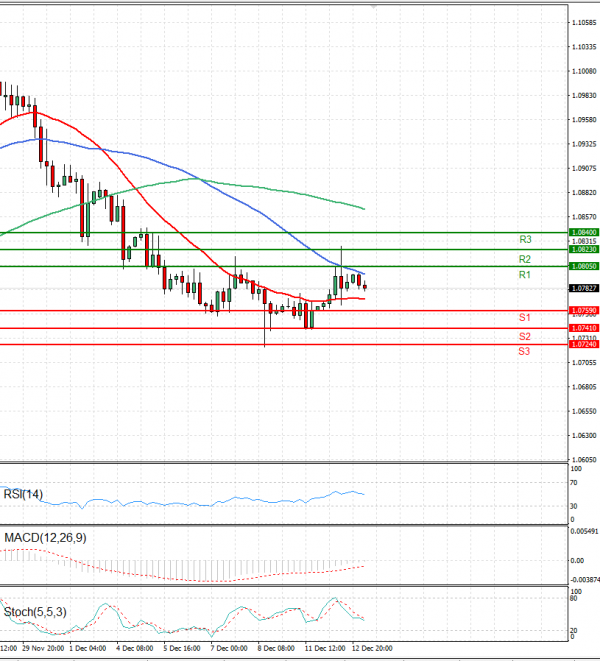Click the S2 support label
The height and width of the screenshot is (661, 600).
[525, 336]
